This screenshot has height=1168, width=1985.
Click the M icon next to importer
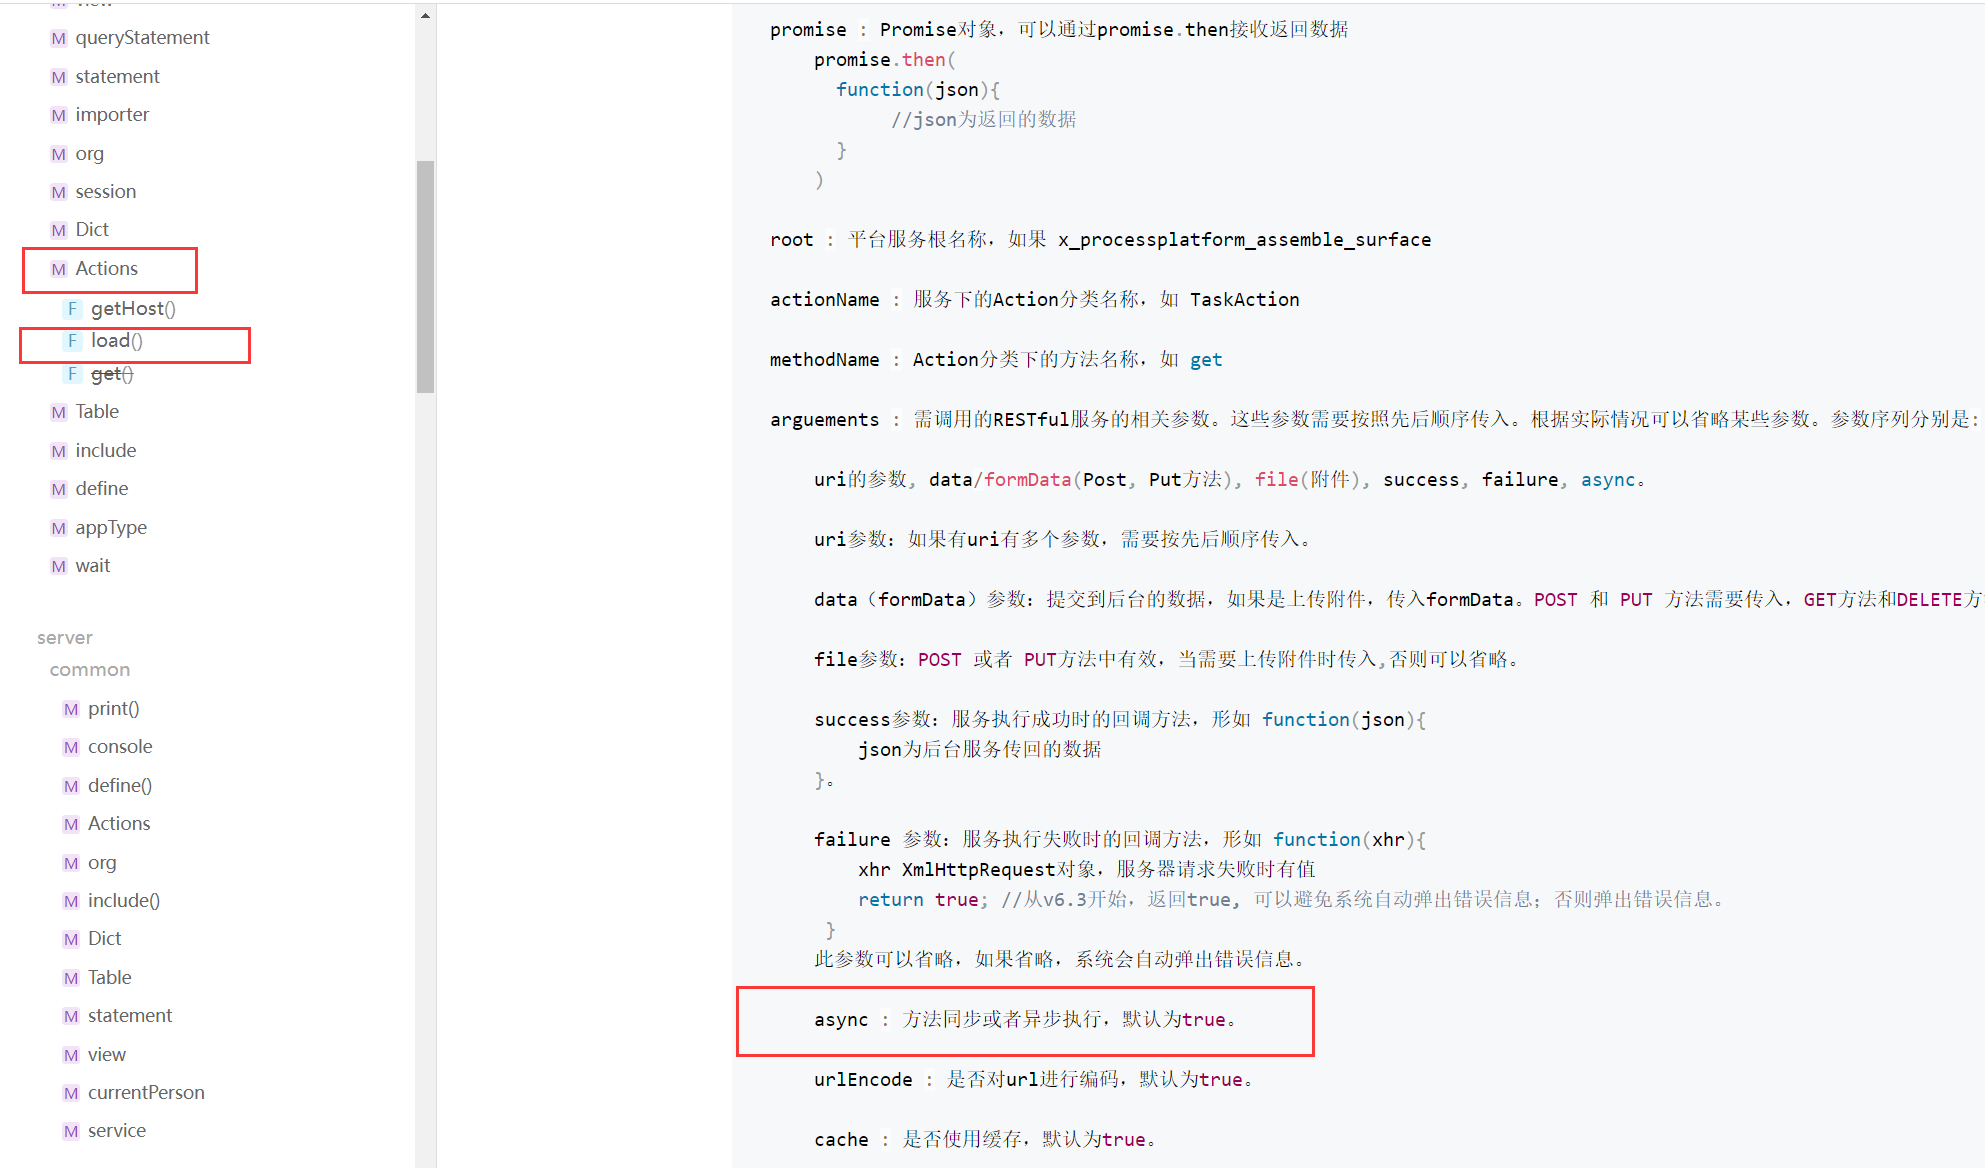coord(58,116)
